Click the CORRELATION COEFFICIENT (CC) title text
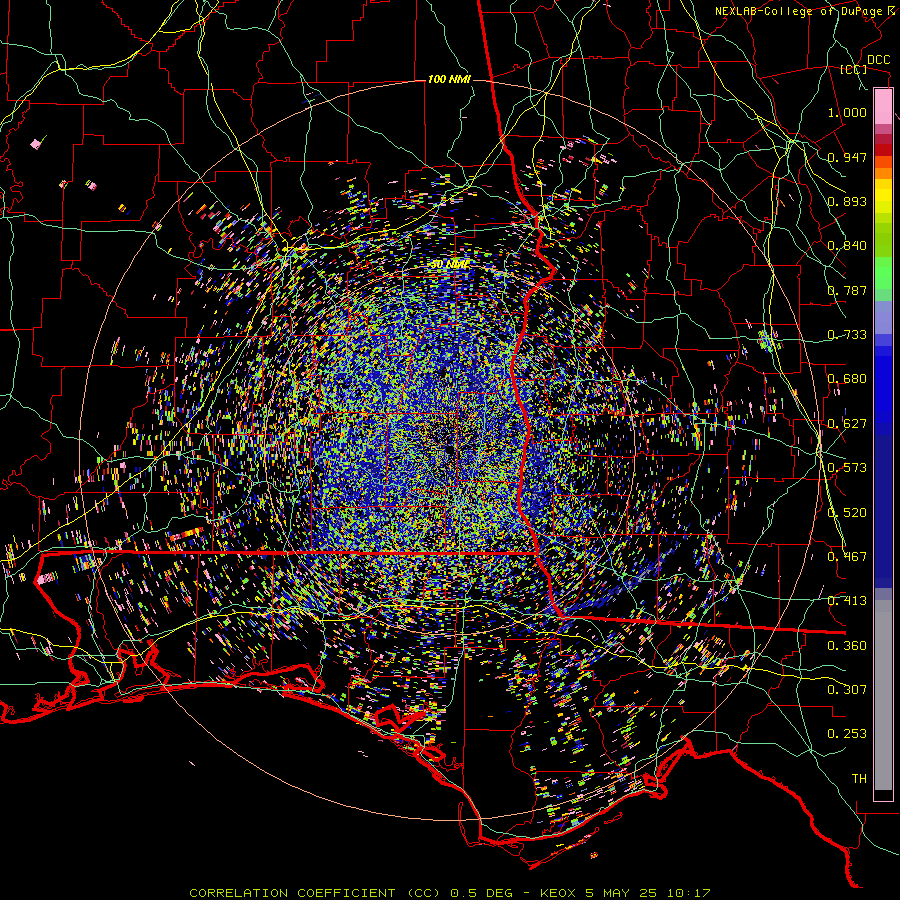Image resolution: width=900 pixels, height=900 pixels. pos(316,893)
